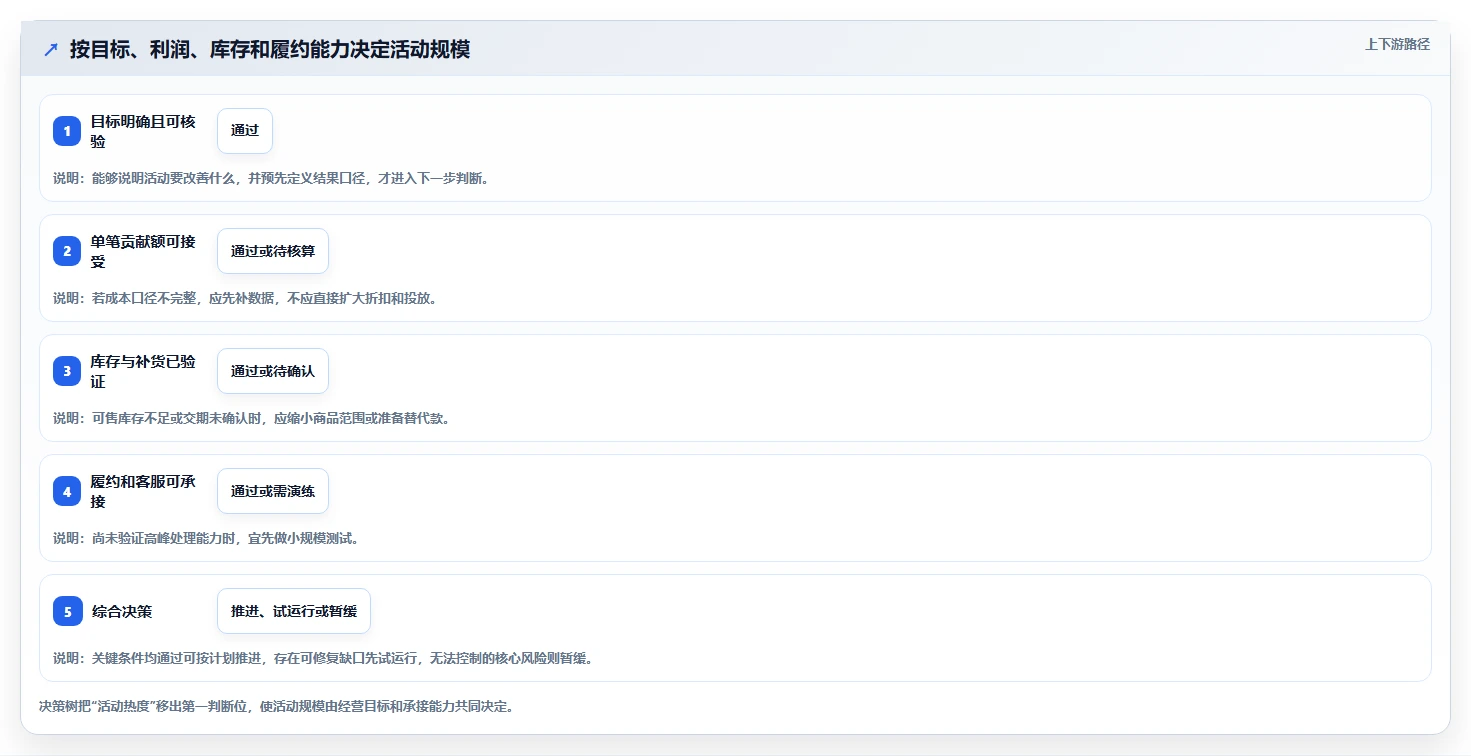
Task: Click the 通过或待核算 result pill
Action: (x=273, y=251)
